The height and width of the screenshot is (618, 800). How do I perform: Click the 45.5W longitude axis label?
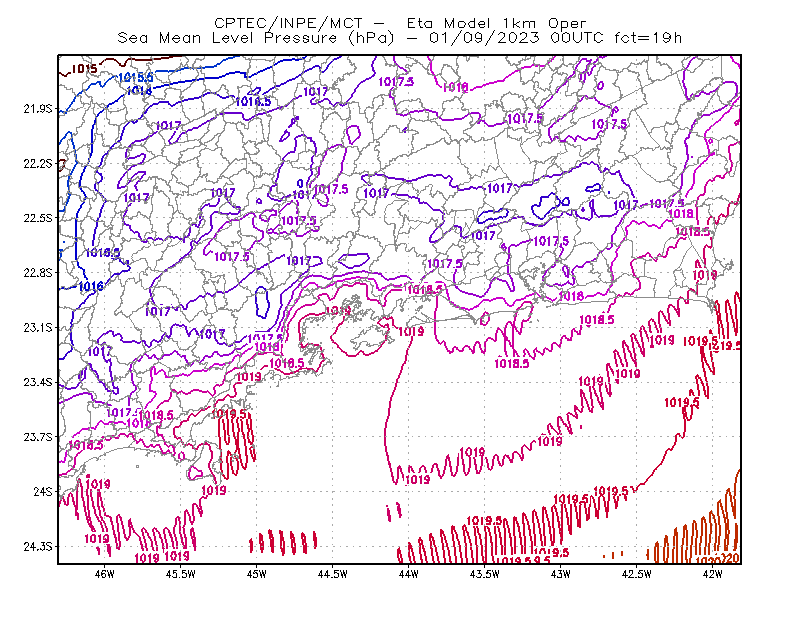point(181,574)
